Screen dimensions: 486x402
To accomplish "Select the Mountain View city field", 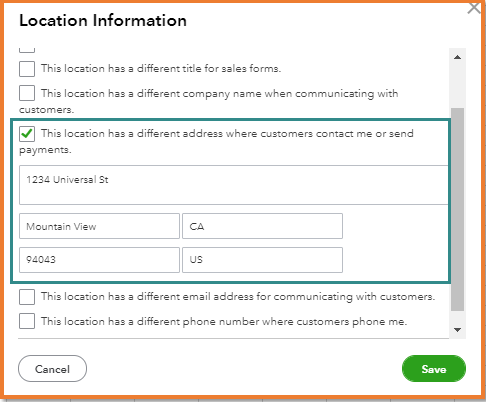I will (99, 226).
